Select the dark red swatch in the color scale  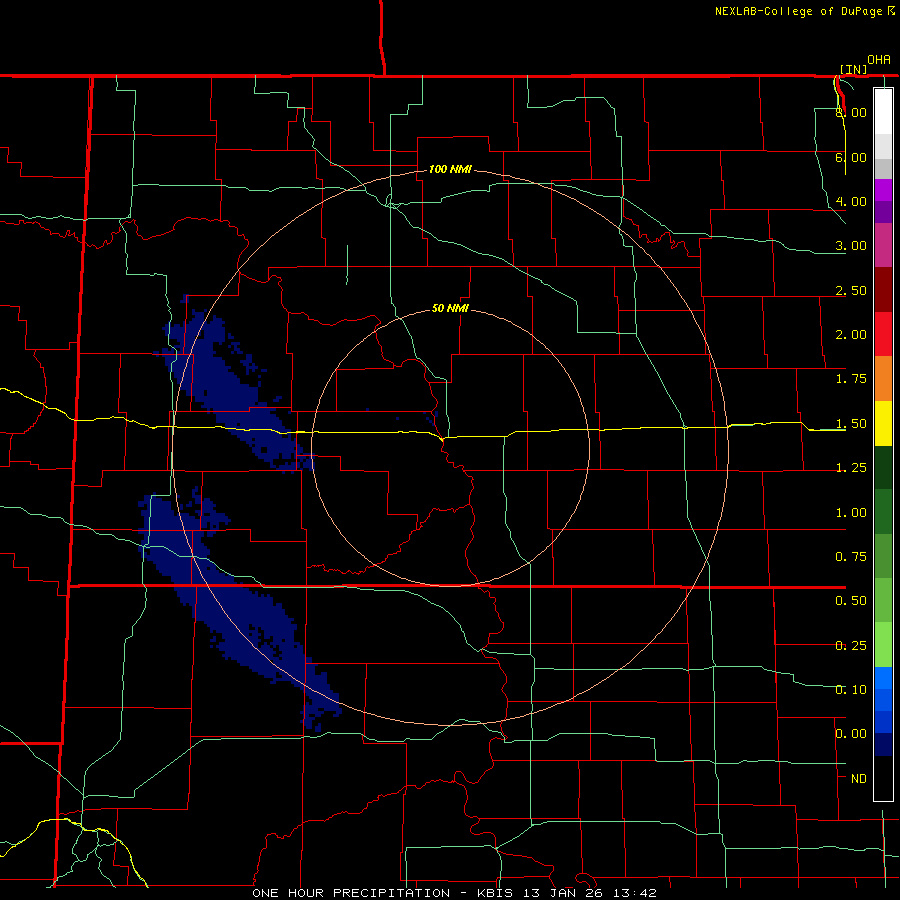click(x=883, y=290)
